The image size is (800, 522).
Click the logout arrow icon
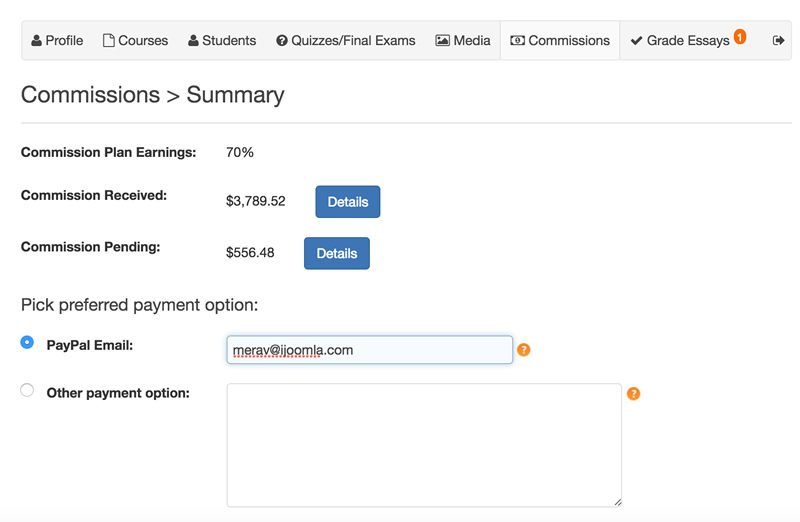click(778, 40)
